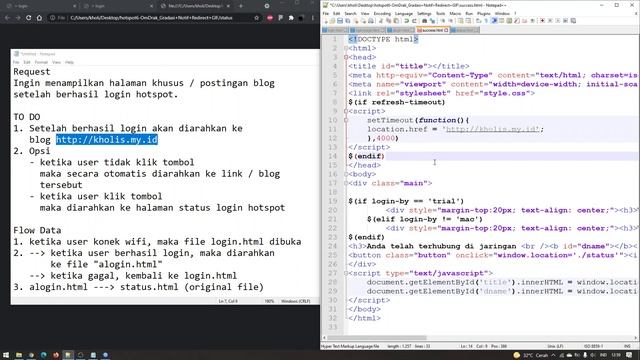
Task: Open the Windows Start menu
Action: (x=6, y=355)
